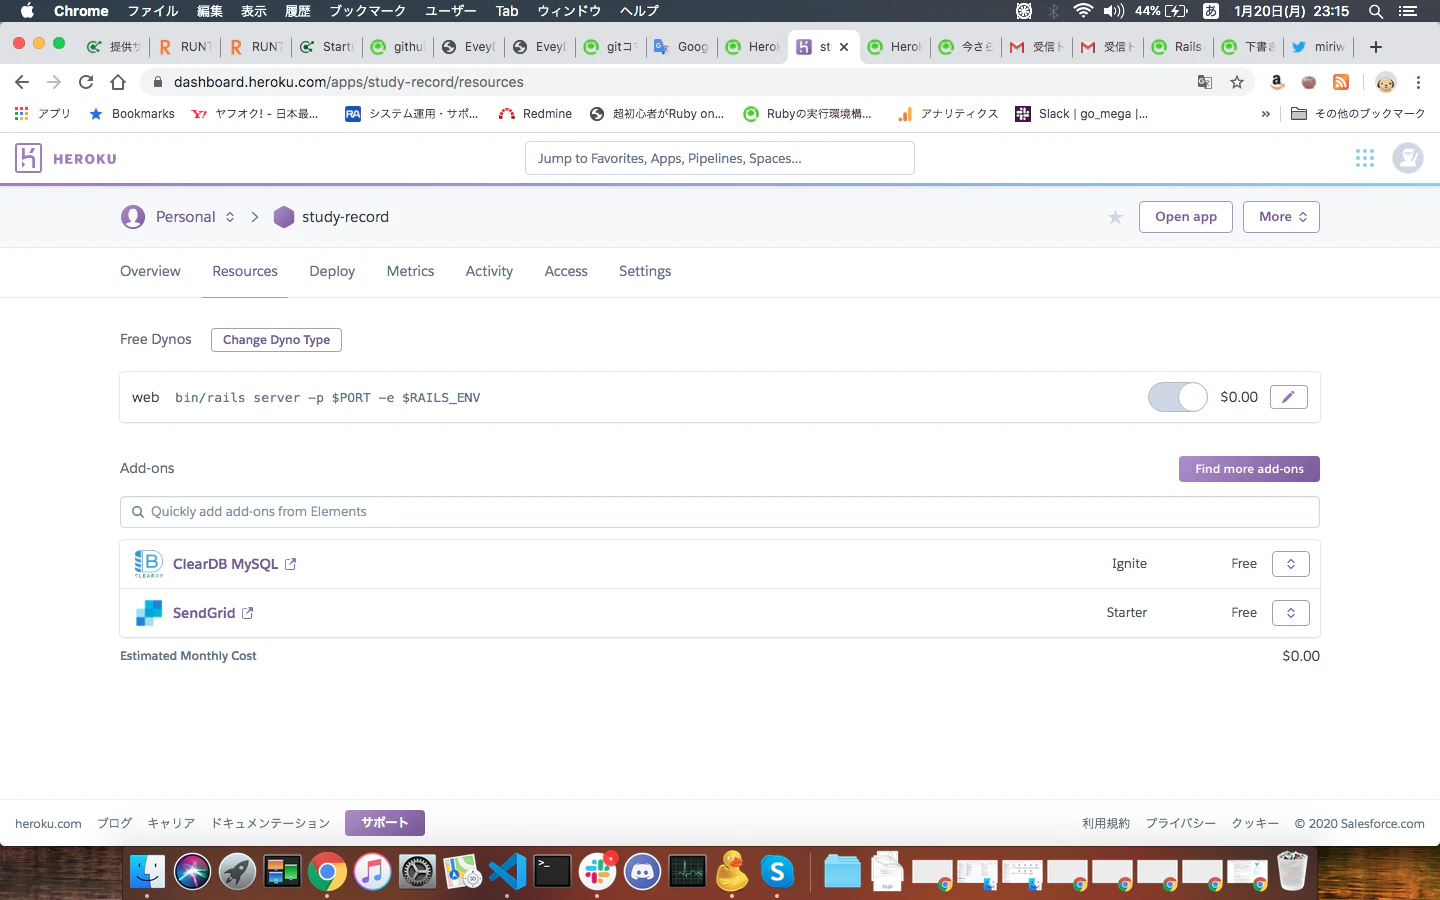The height and width of the screenshot is (900, 1440).
Task: Expand the SendGrid options dropdown
Action: point(1291,613)
